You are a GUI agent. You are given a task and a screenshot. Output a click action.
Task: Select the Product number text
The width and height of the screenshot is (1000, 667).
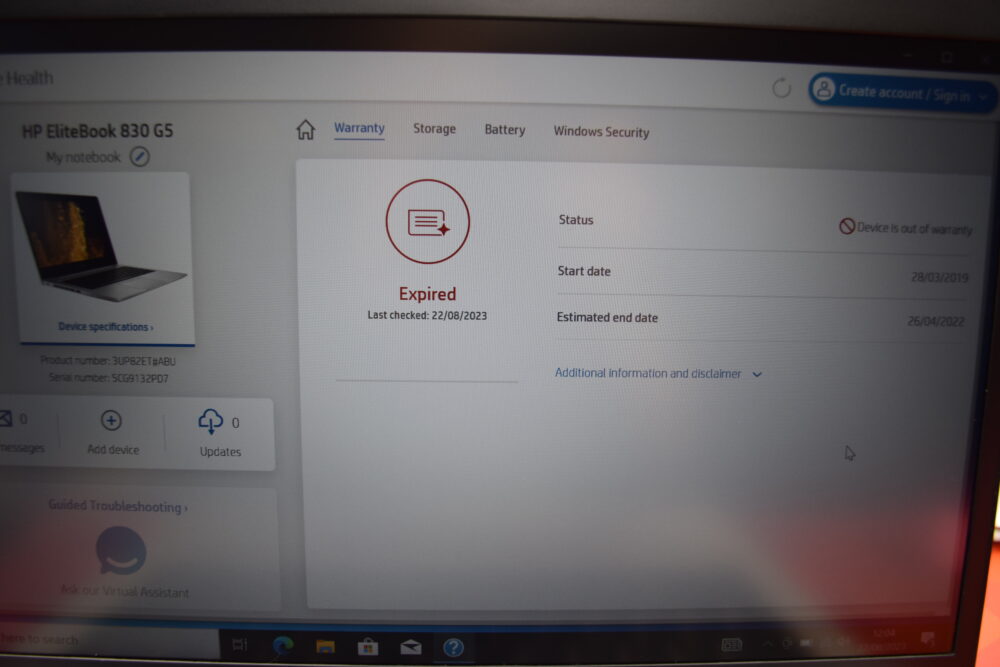pos(108,361)
